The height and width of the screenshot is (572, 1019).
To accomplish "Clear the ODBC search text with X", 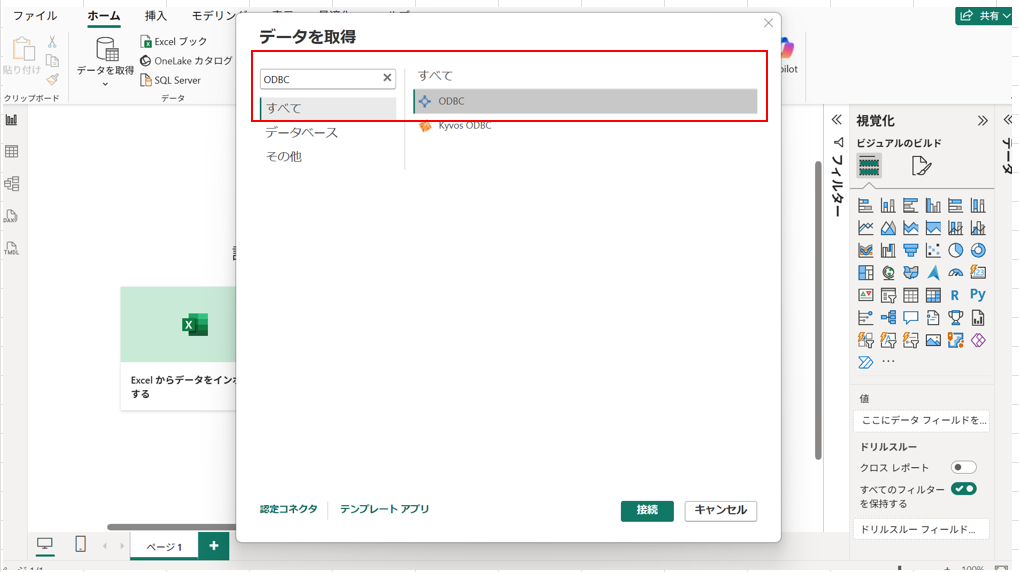I will [x=387, y=78].
